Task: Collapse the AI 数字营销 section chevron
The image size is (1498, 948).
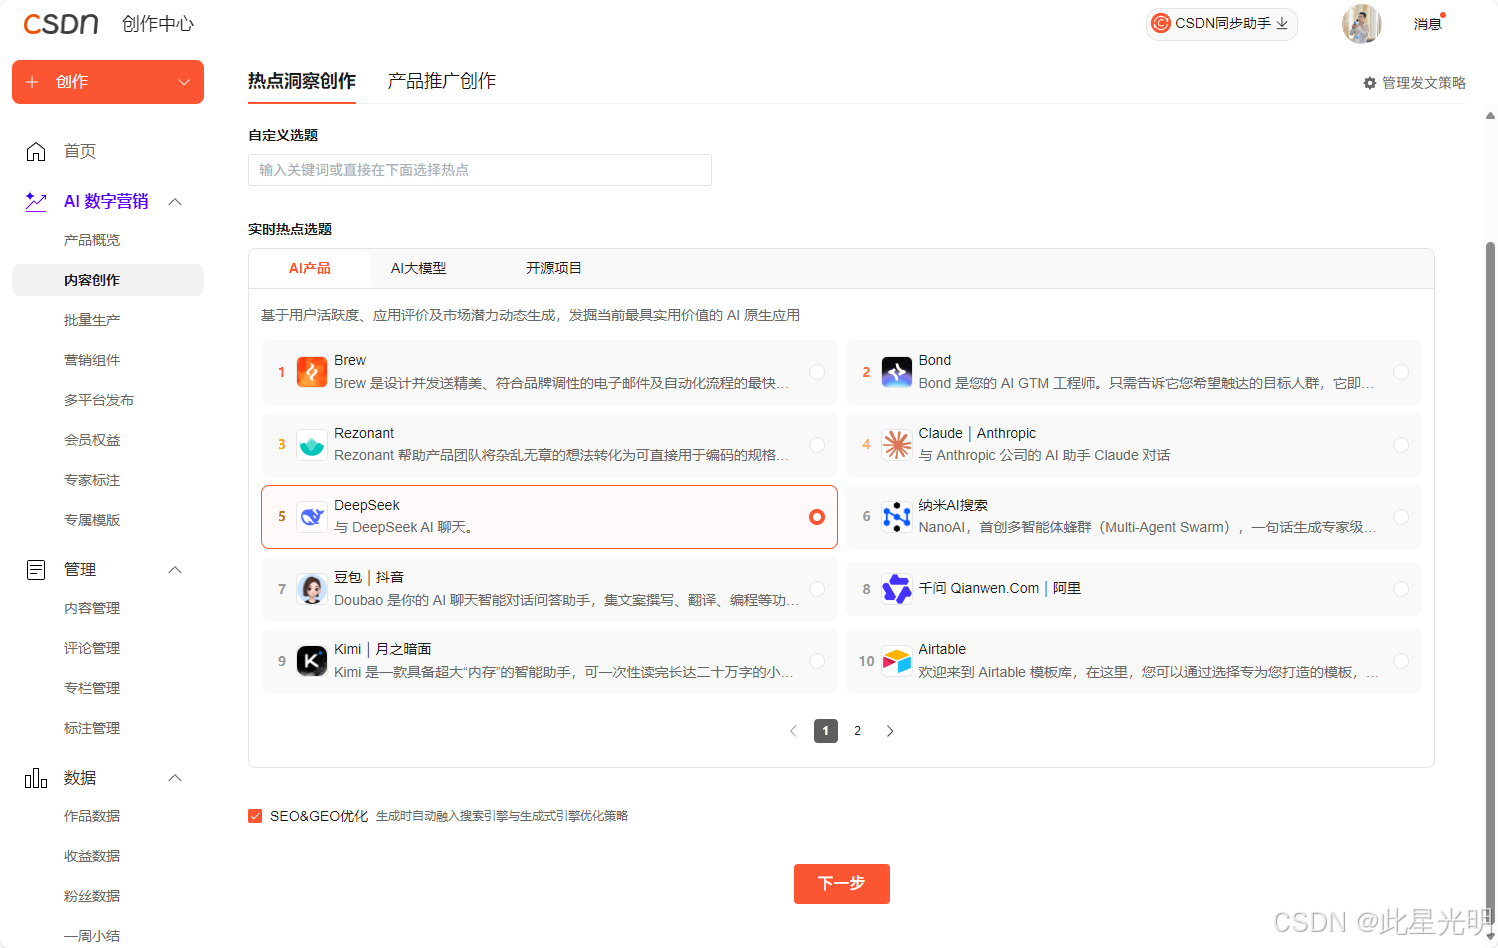Action: (175, 202)
